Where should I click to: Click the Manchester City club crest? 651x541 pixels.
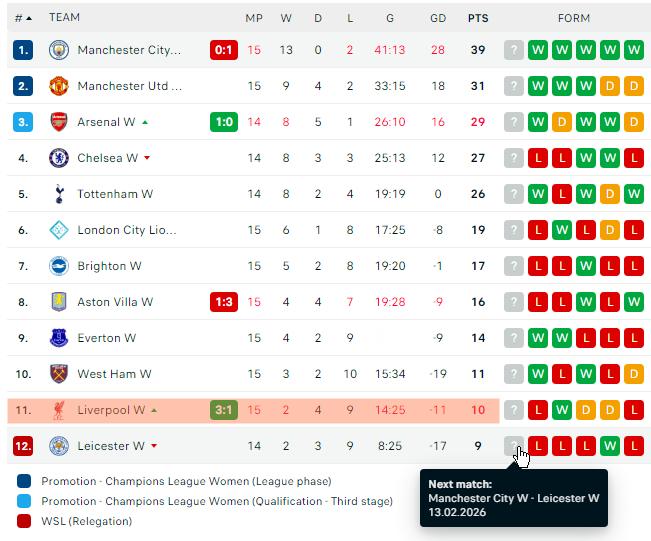pyautogui.click(x=59, y=50)
